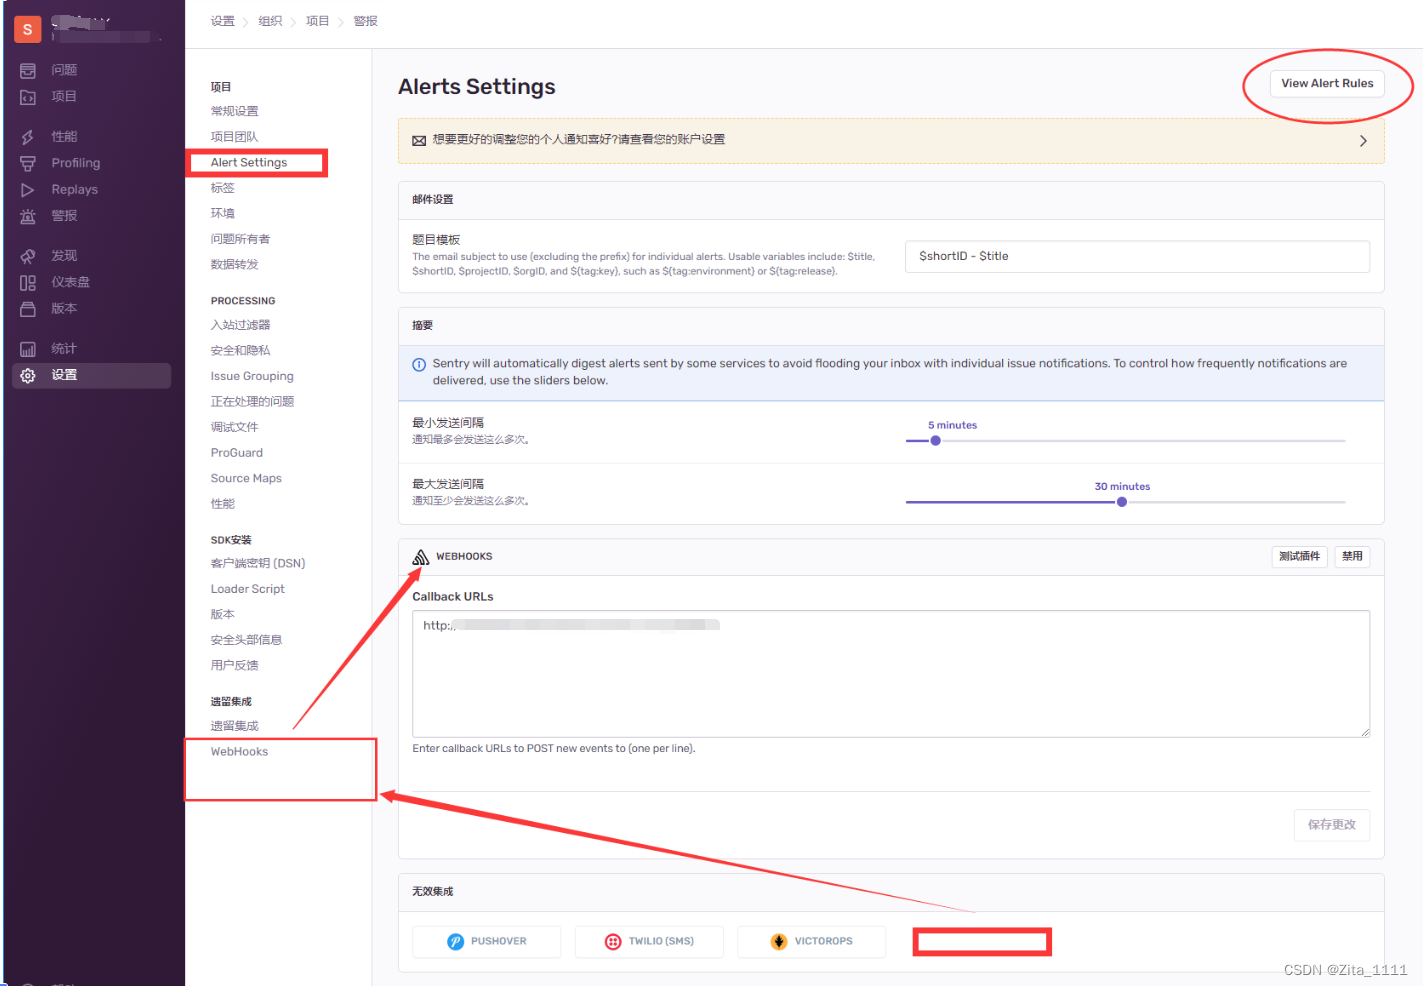This screenshot has height=986, width=1423.
Task: Open 正在处理的问题 menu item
Action: (x=252, y=402)
